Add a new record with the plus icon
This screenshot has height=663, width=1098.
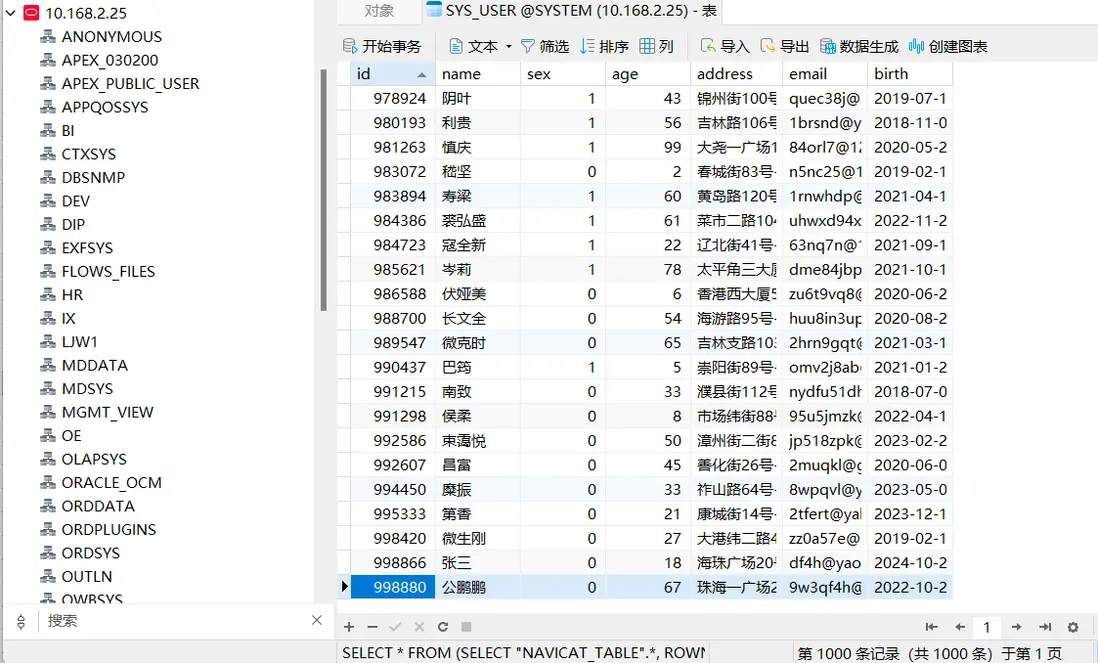(x=348, y=628)
